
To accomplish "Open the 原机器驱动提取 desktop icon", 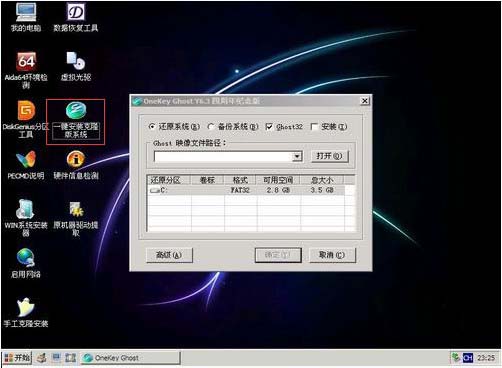I will (76, 218).
